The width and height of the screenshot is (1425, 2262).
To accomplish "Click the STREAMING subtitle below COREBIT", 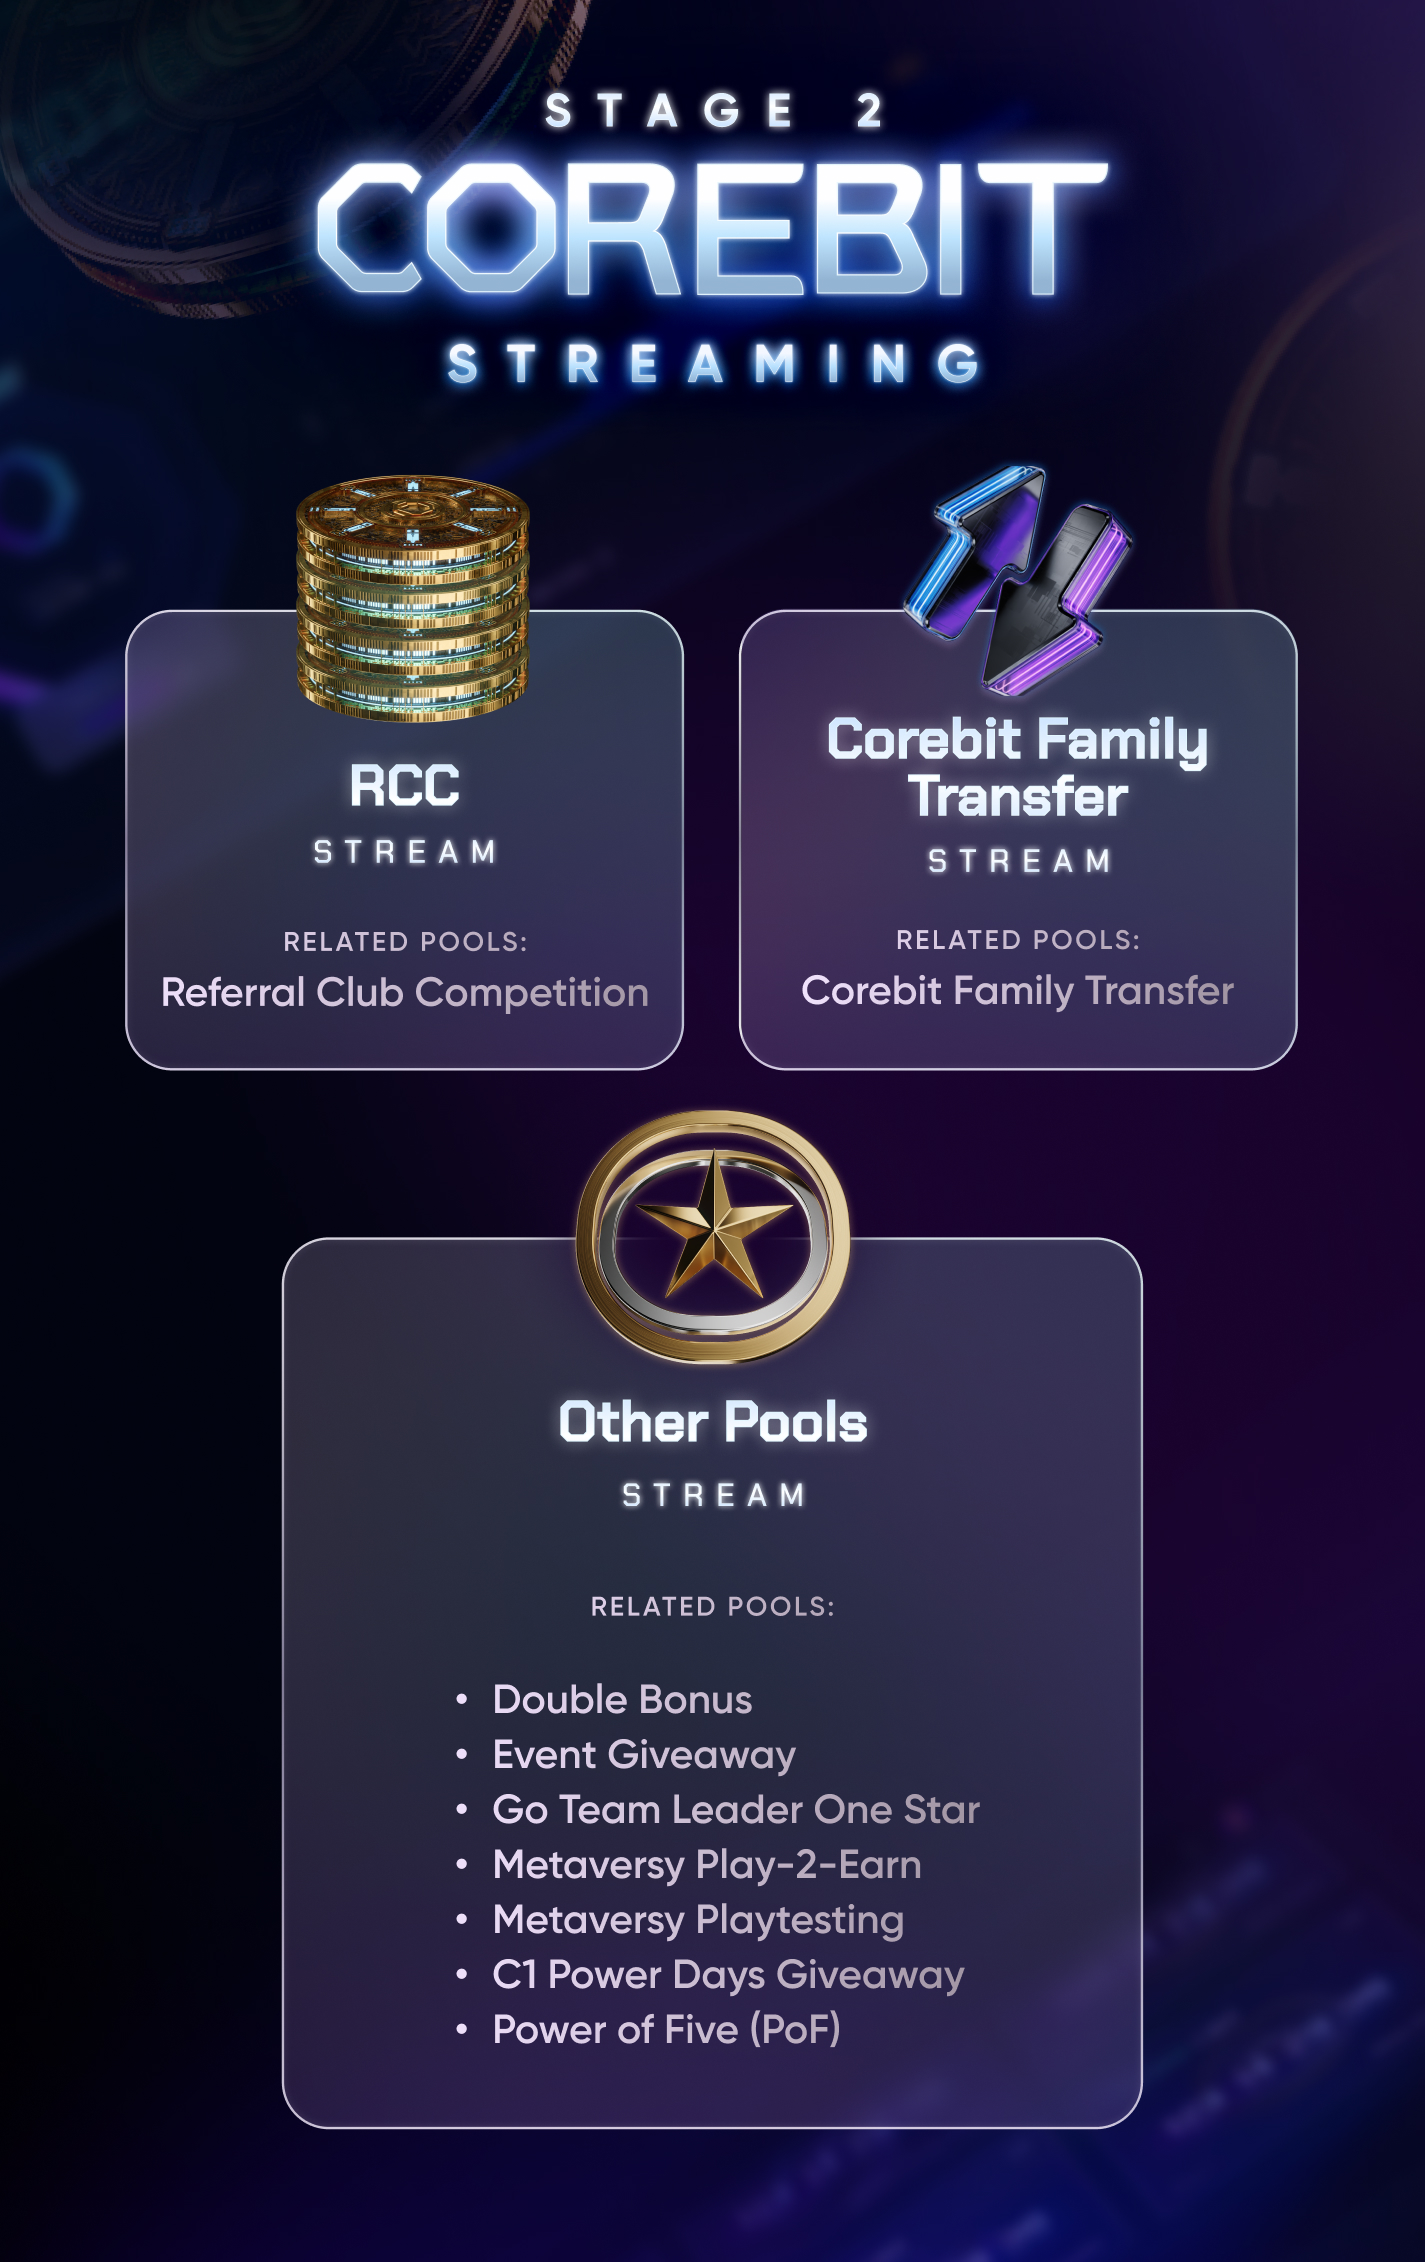I will pyautogui.click(x=712, y=364).
